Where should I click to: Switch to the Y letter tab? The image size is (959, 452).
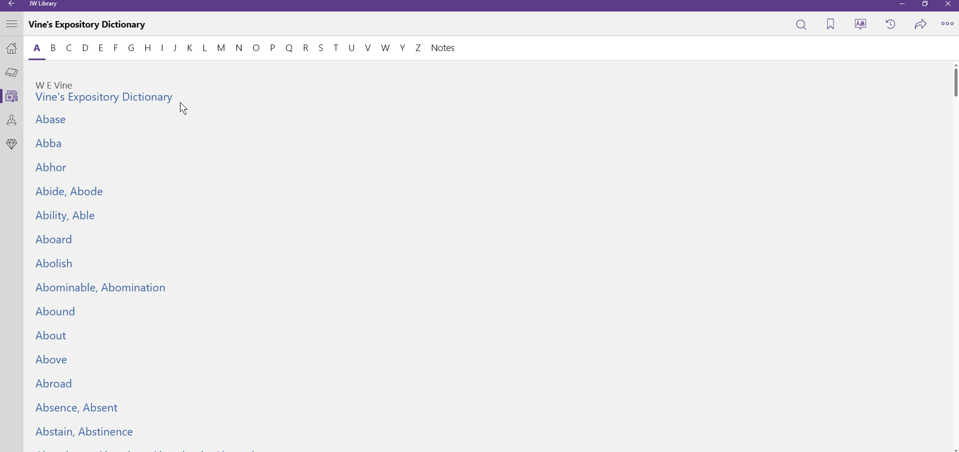click(402, 48)
